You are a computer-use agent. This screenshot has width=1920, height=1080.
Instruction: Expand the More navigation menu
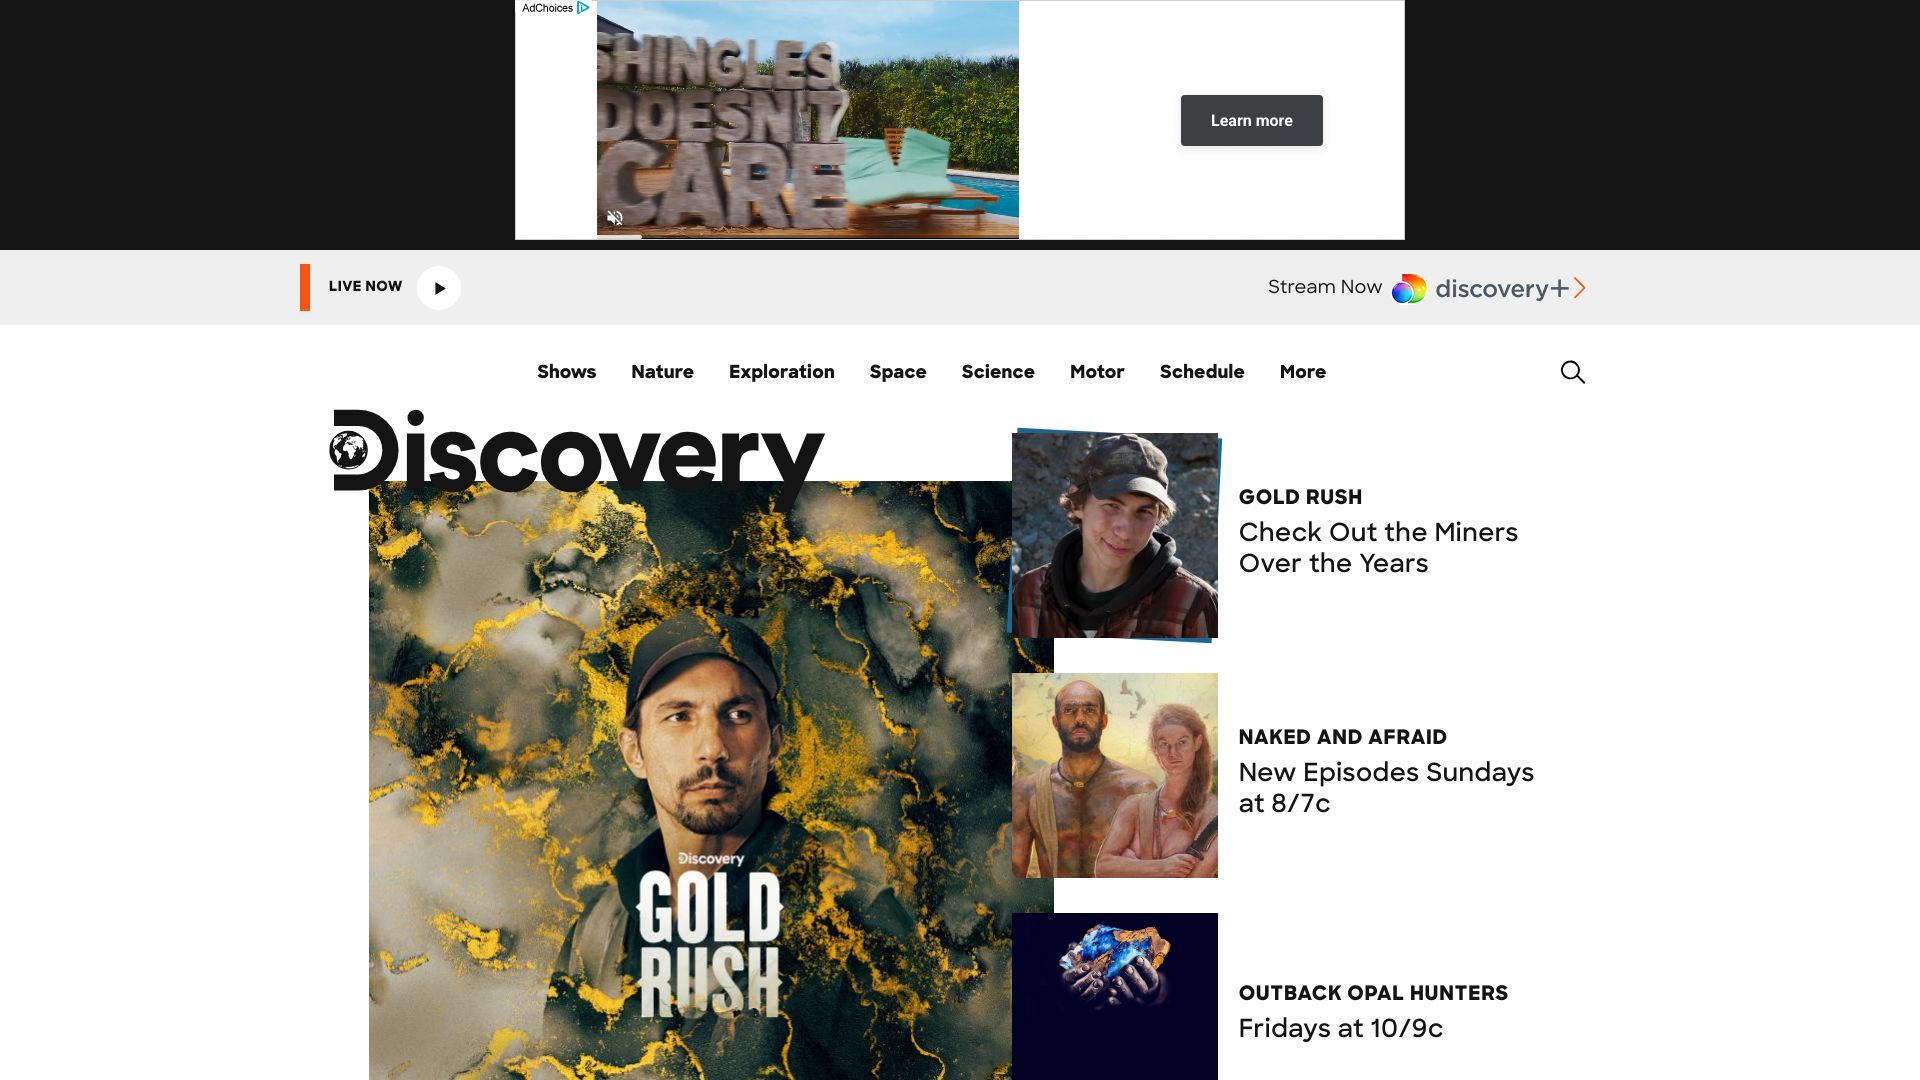(x=1302, y=372)
